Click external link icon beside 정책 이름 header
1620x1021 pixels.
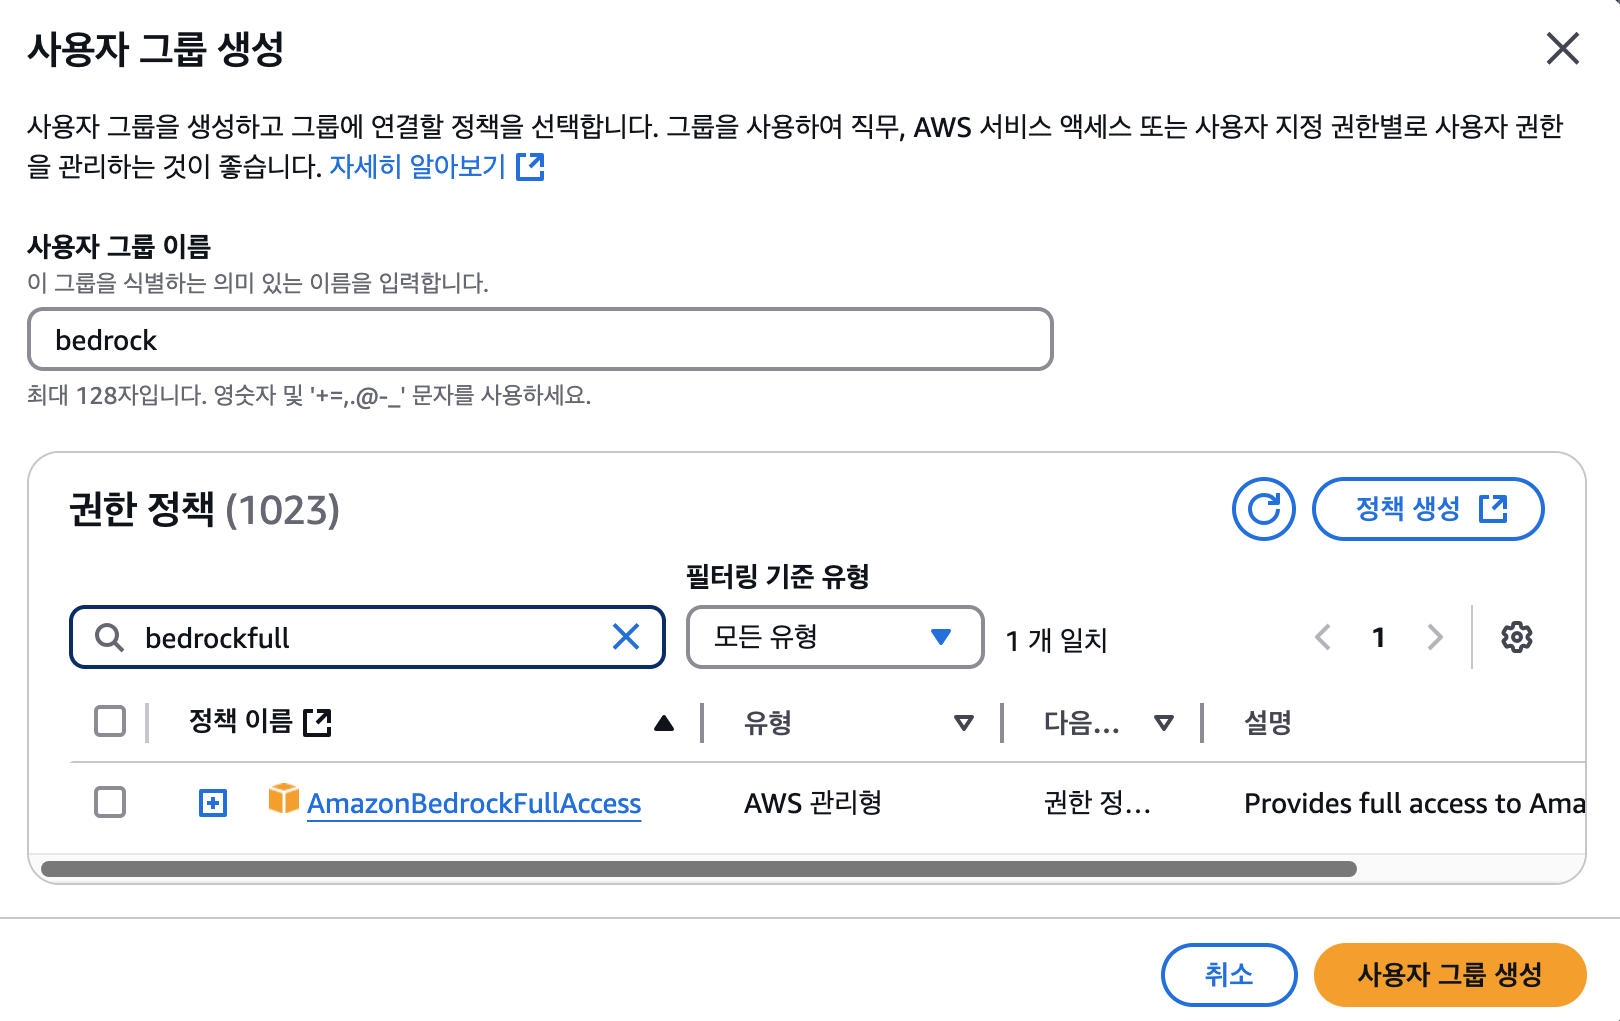pyautogui.click(x=317, y=722)
